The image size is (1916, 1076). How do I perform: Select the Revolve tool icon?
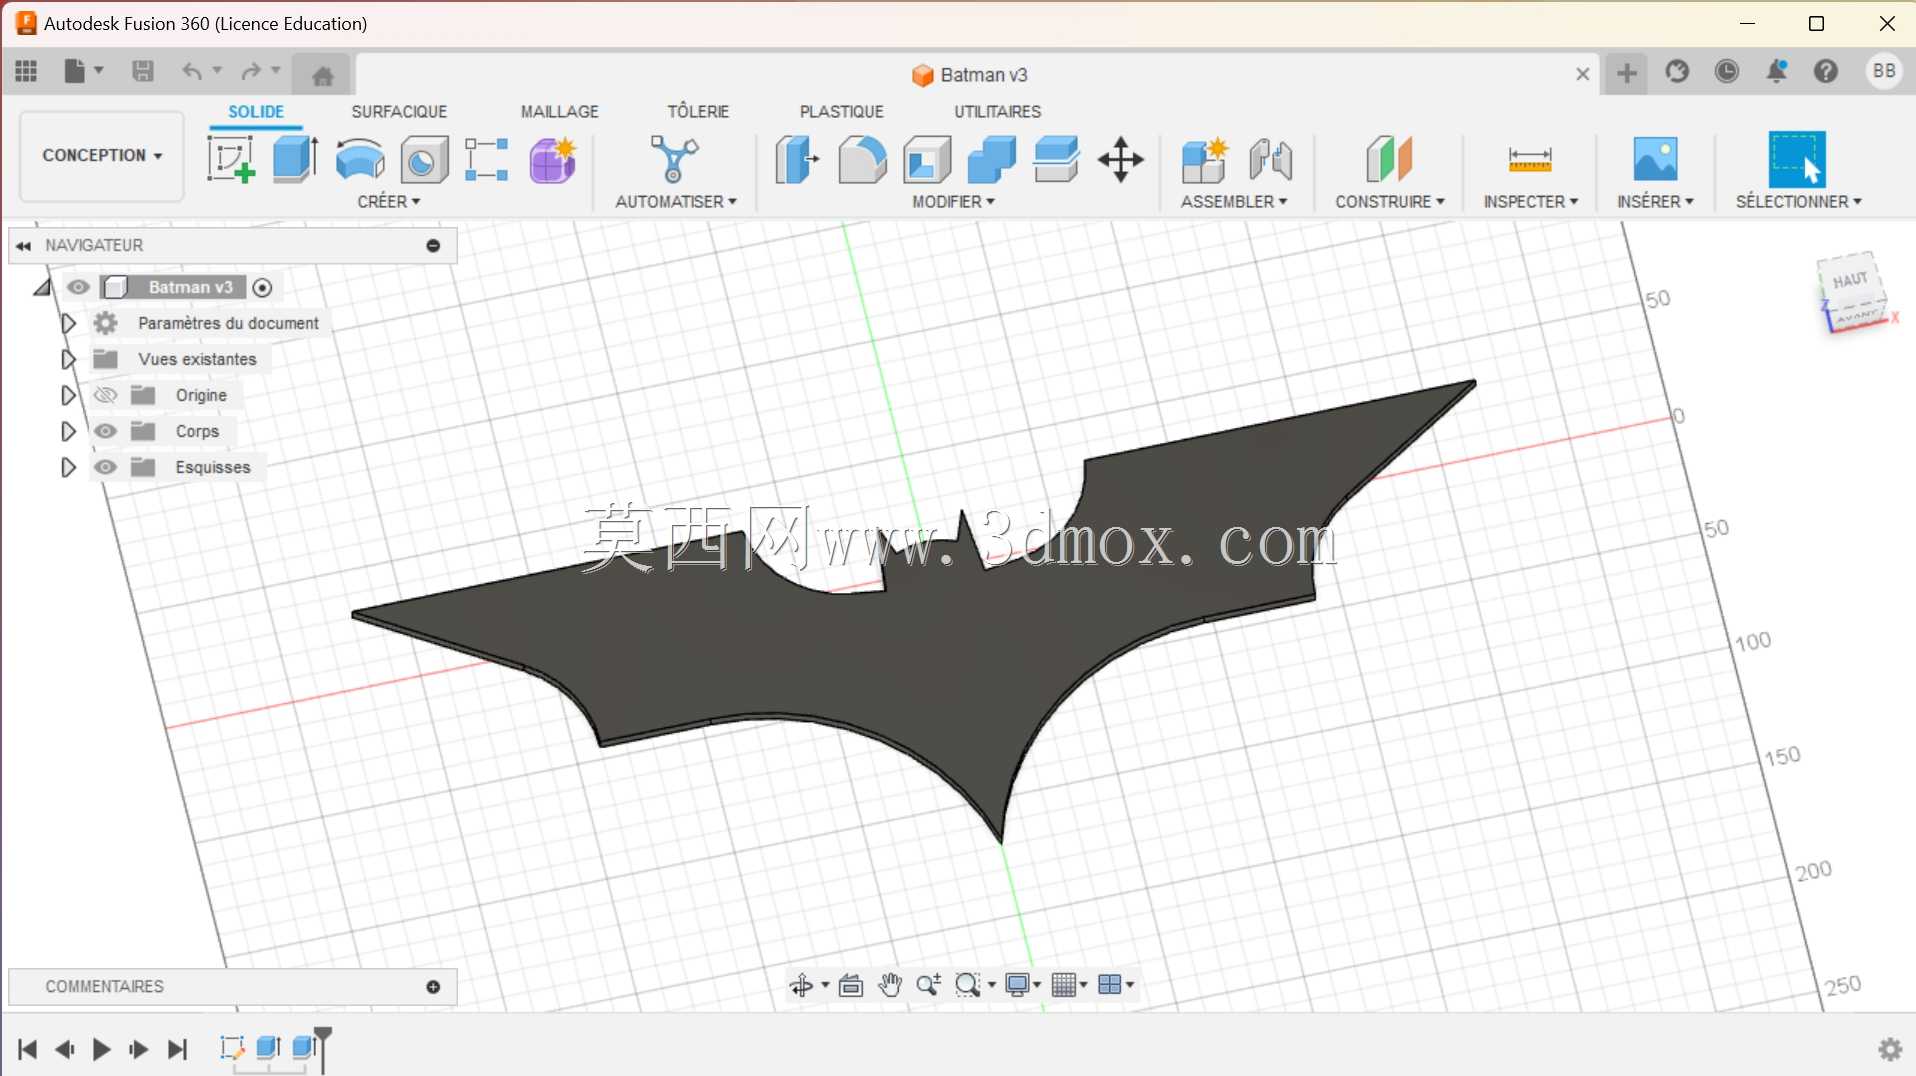360,159
